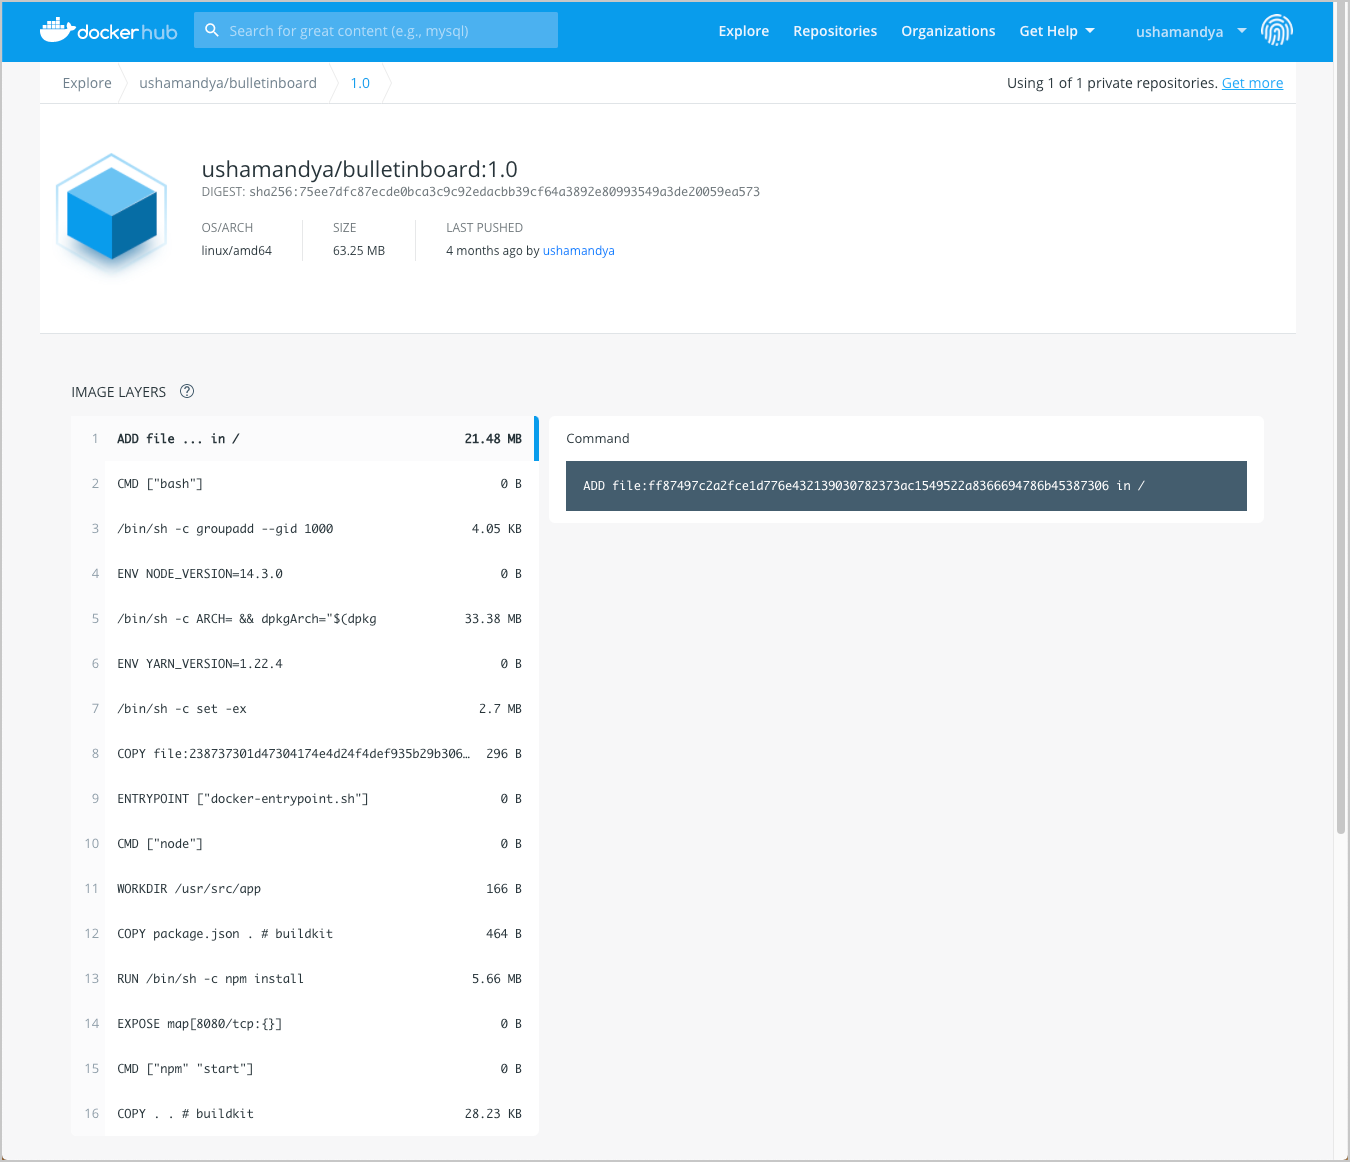
Task: Click the blue cube image icon
Action: click(111, 212)
